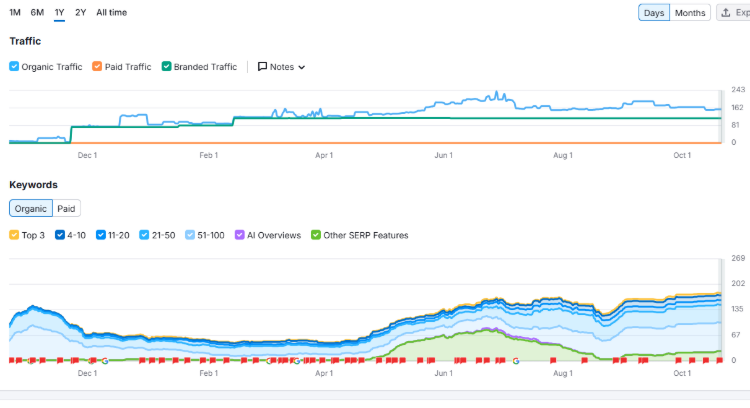Viewport: 750px width, 408px height.
Task: Toggle the Other SERP Features checkbox
Action: (x=316, y=235)
